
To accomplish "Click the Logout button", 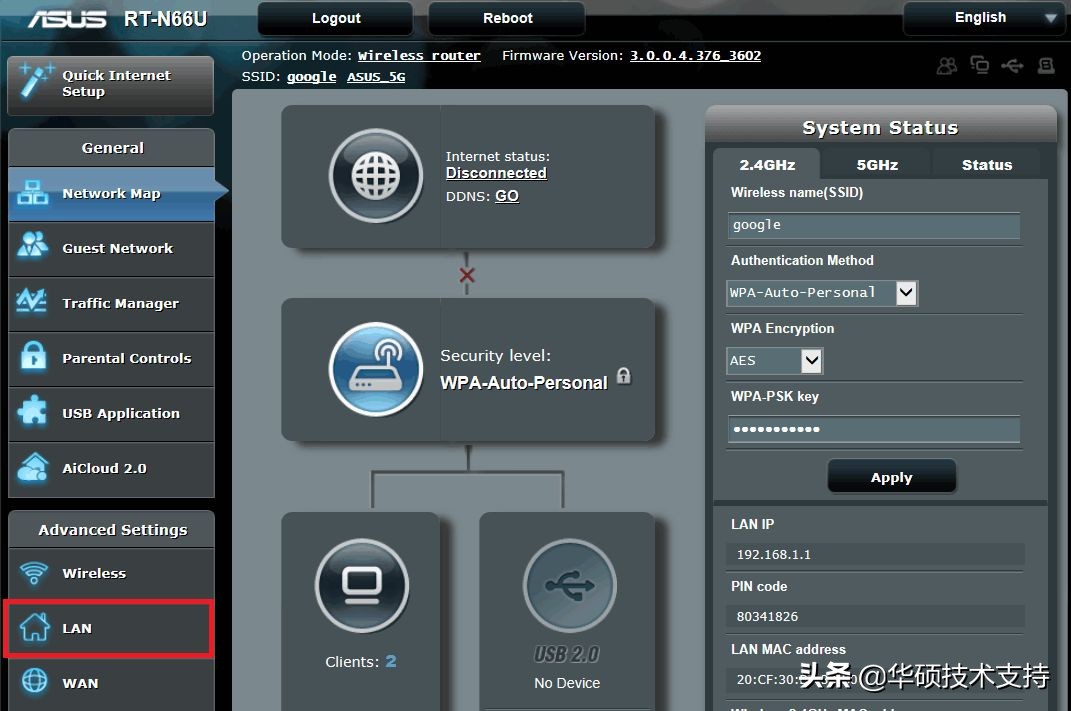I will [335, 18].
